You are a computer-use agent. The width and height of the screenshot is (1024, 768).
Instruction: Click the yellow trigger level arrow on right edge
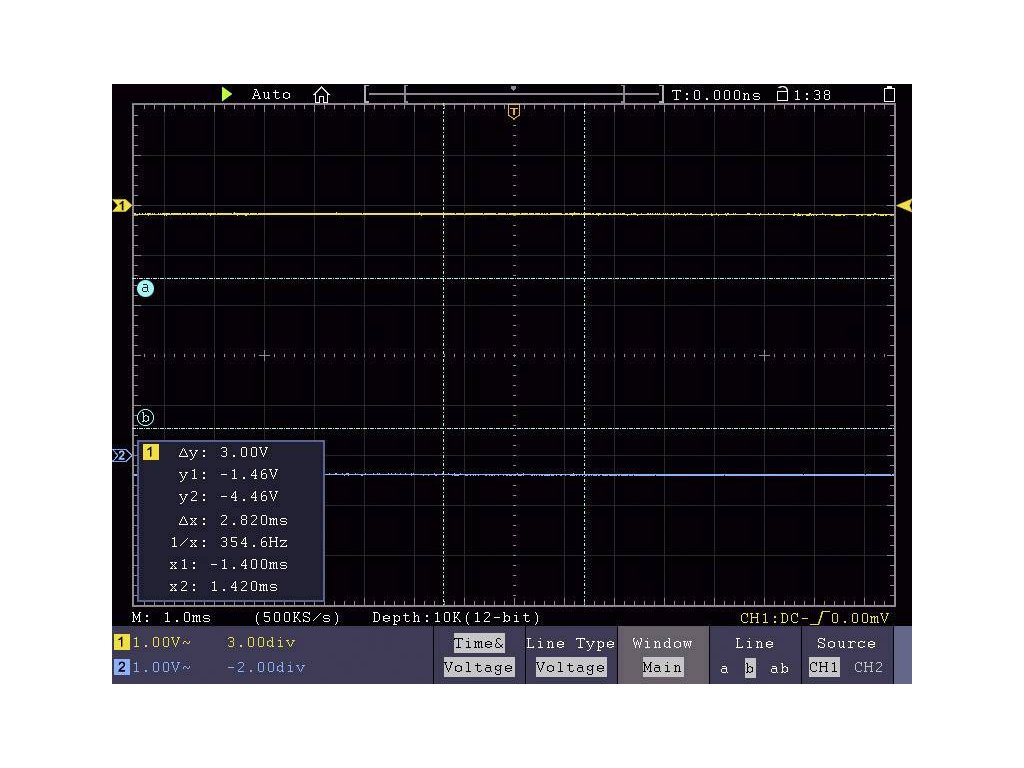point(904,206)
